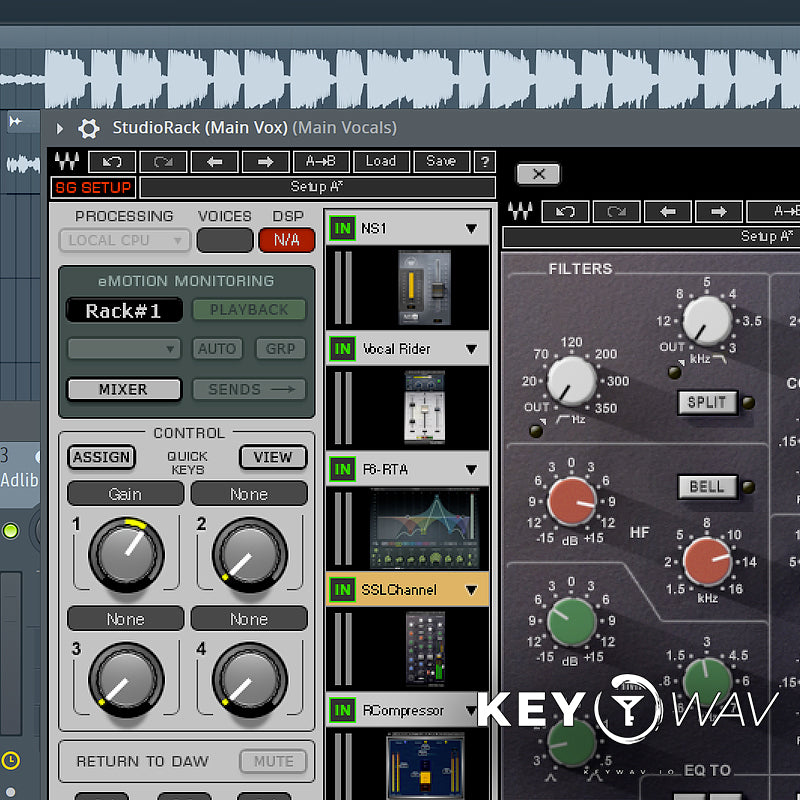Open the F6-RTA plugin thumbnail

tap(424, 528)
